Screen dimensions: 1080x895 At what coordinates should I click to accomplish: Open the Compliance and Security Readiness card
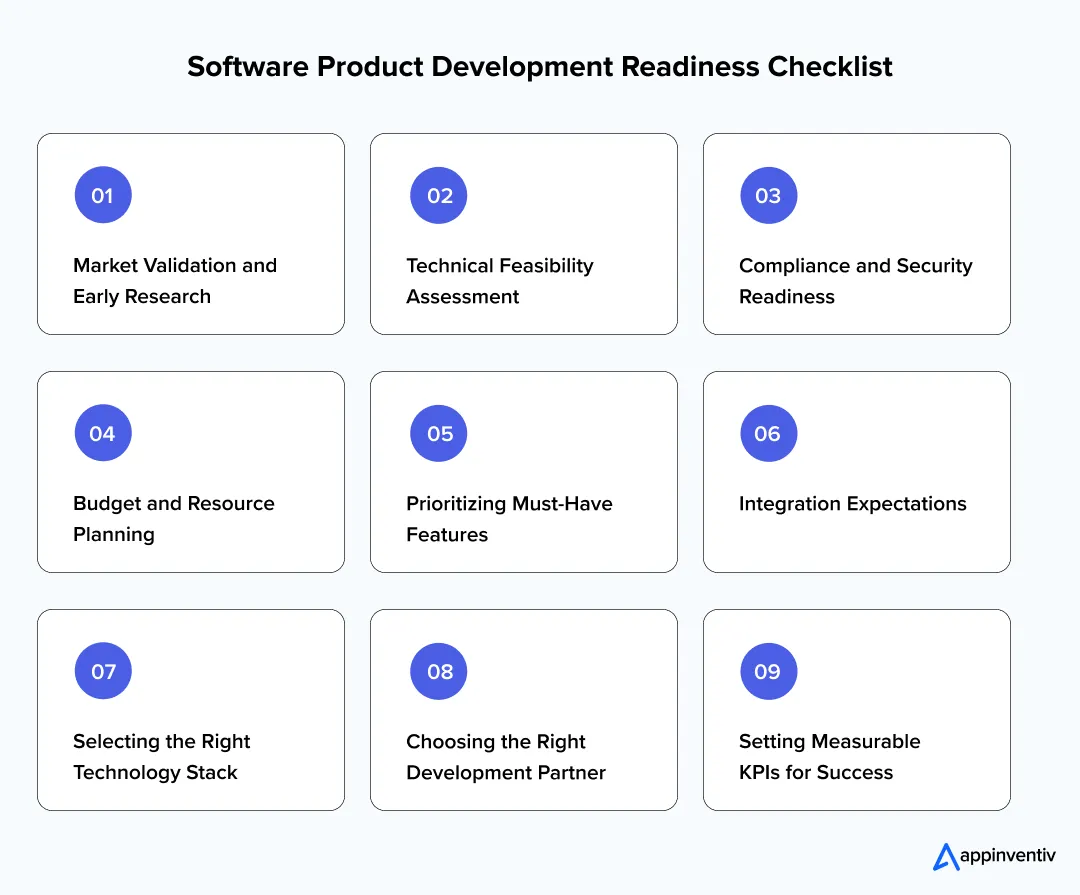[x=856, y=233]
